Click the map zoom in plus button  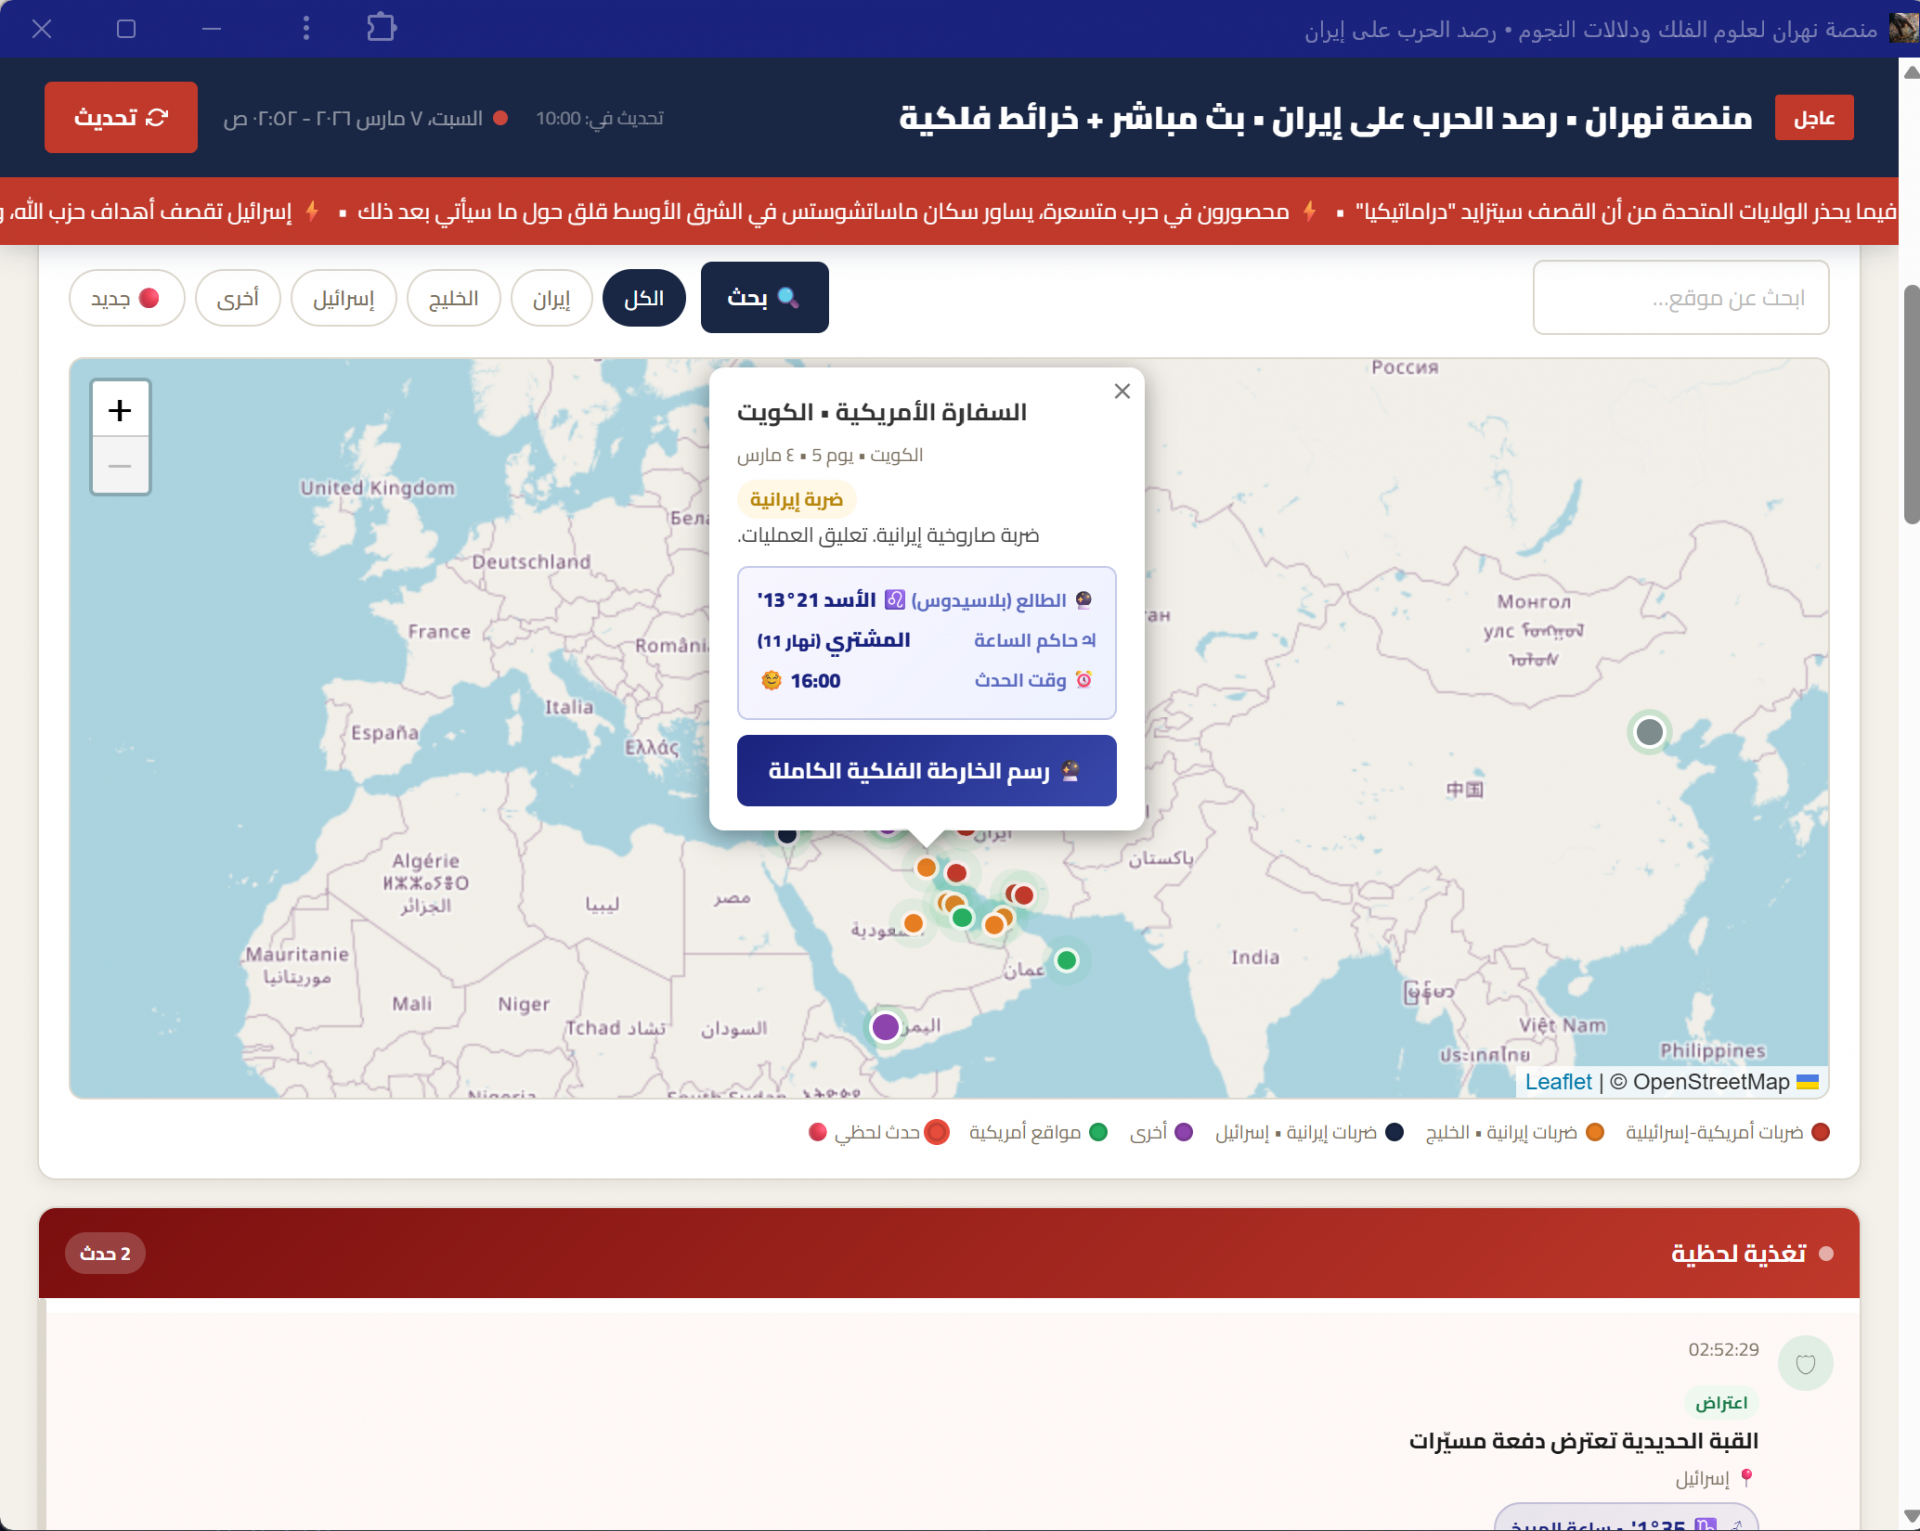(120, 410)
